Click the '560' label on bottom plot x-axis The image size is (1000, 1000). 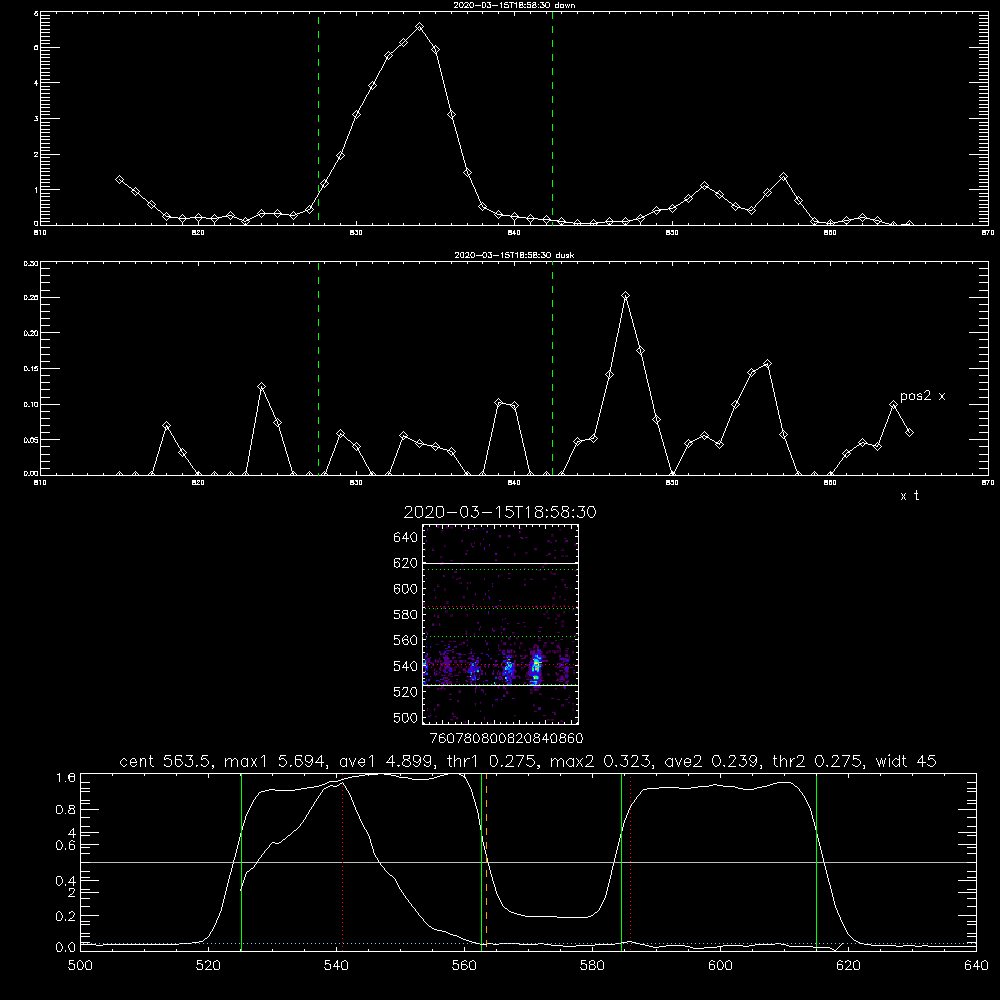pyautogui.click(x=464, y=966)
